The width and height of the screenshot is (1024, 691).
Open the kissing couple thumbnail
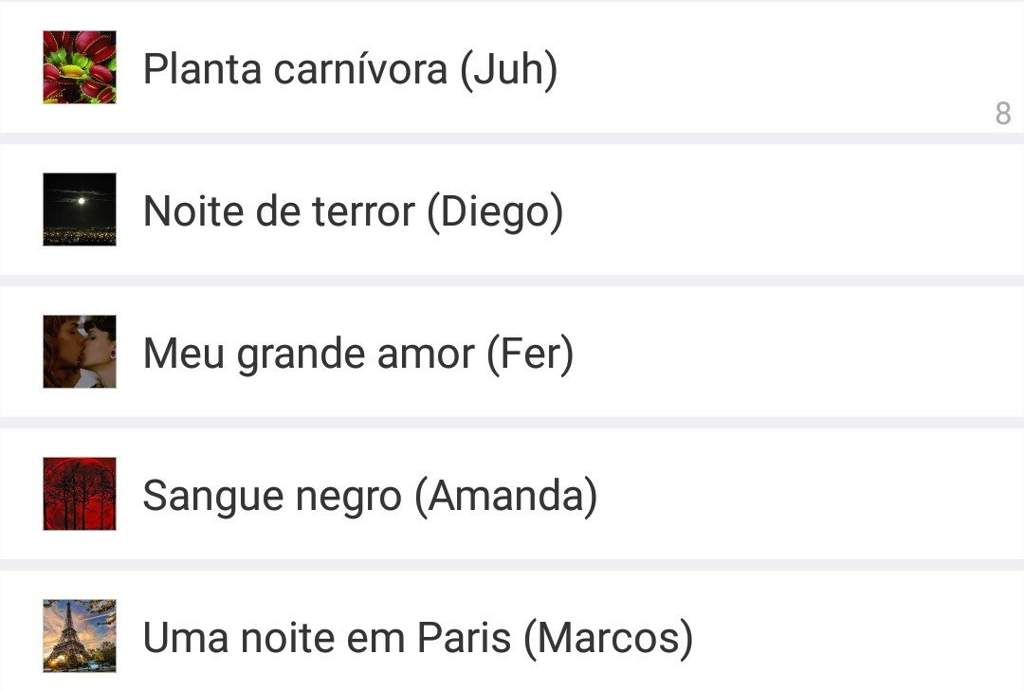tap(80, 351)
